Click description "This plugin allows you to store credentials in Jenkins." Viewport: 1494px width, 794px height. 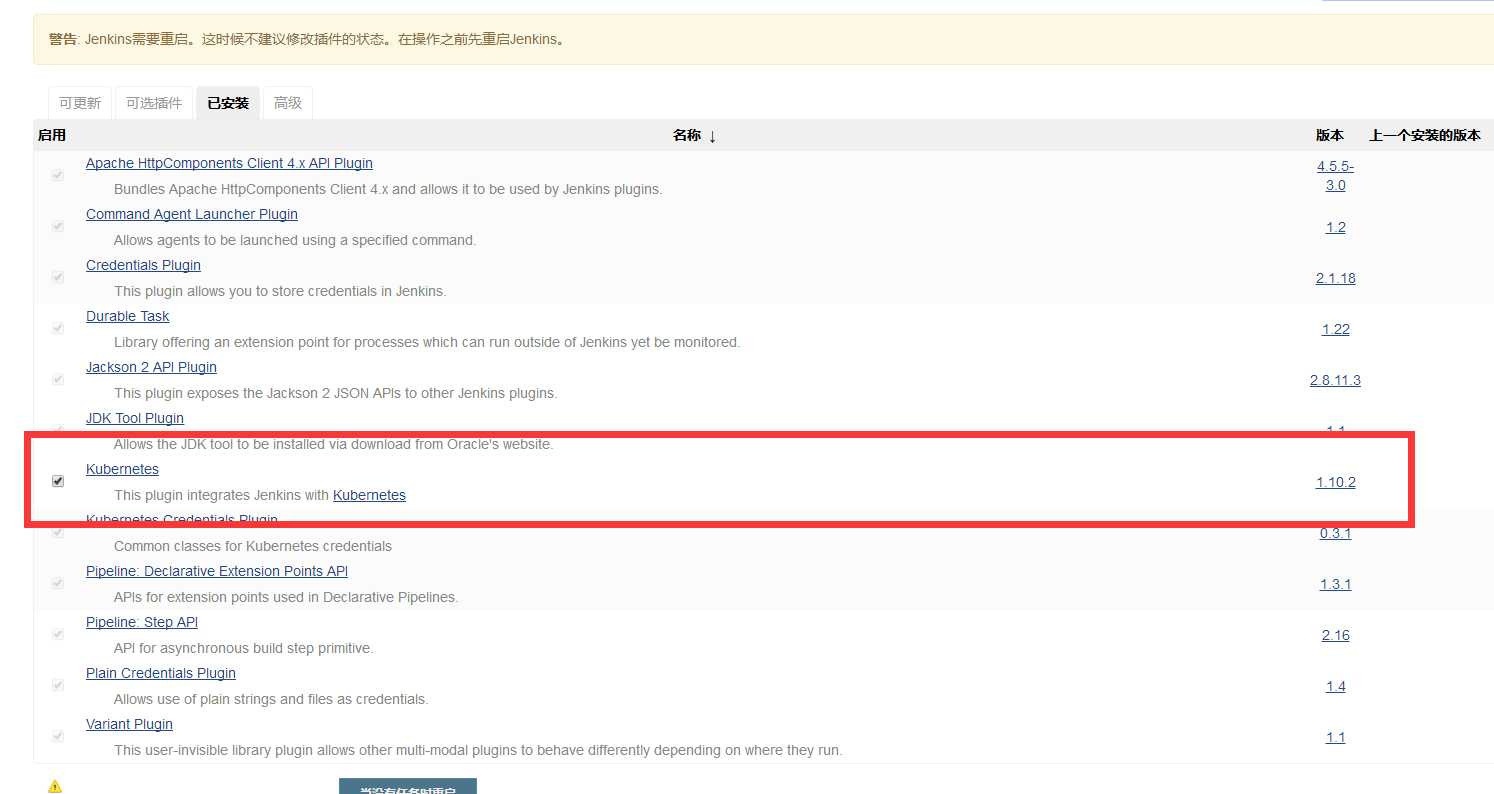pyautogui.click(x=280, y=291)
